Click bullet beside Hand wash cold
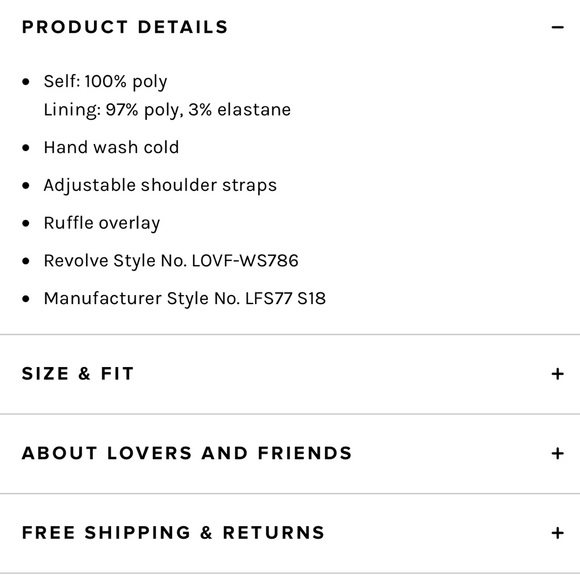This screenshot has width=580, height=580. tap(26, 148)
